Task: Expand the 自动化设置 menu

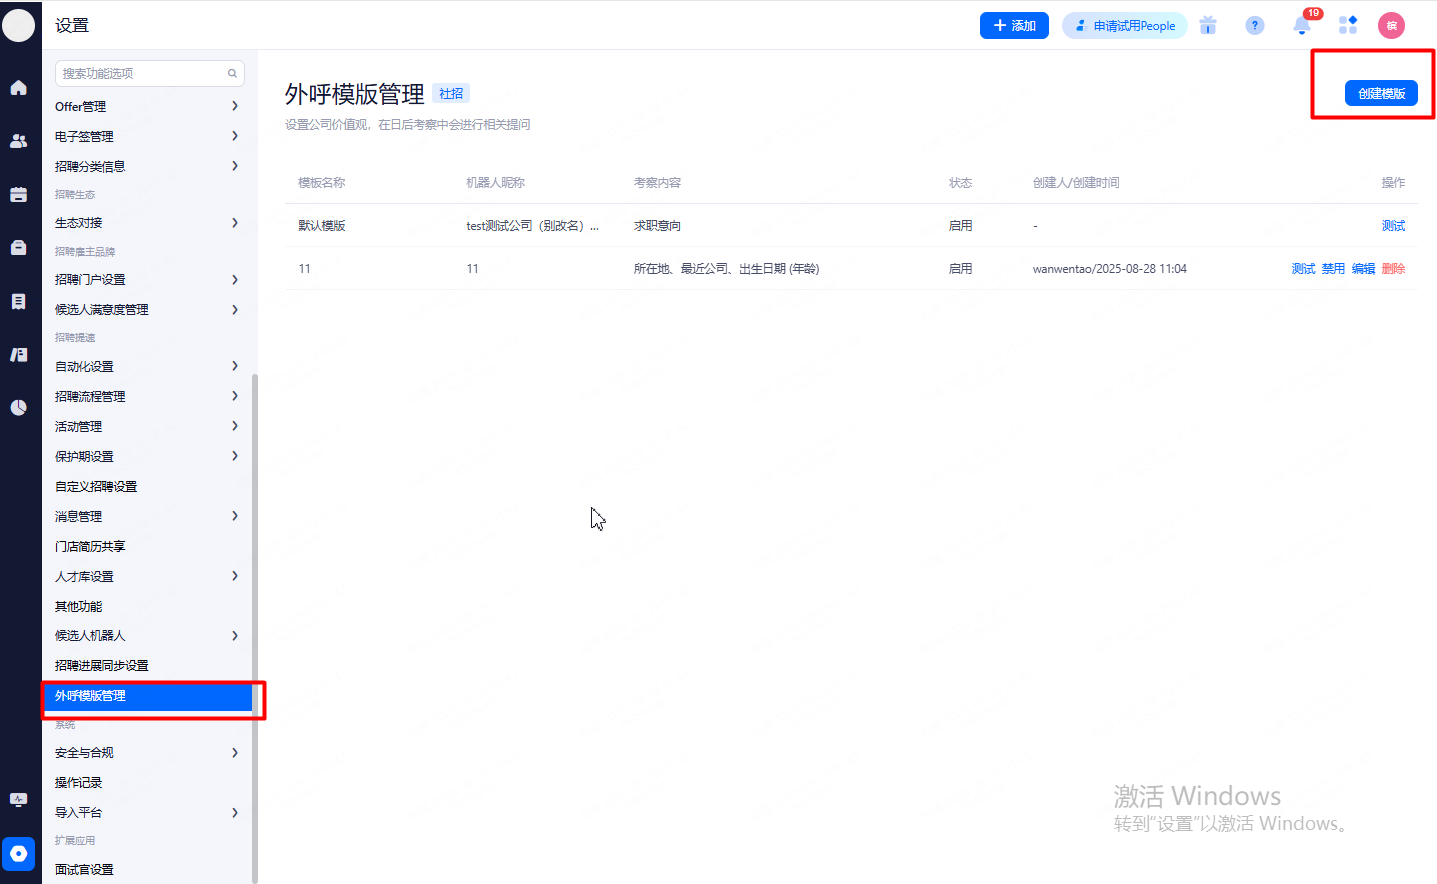Action: tap(148, 367)
